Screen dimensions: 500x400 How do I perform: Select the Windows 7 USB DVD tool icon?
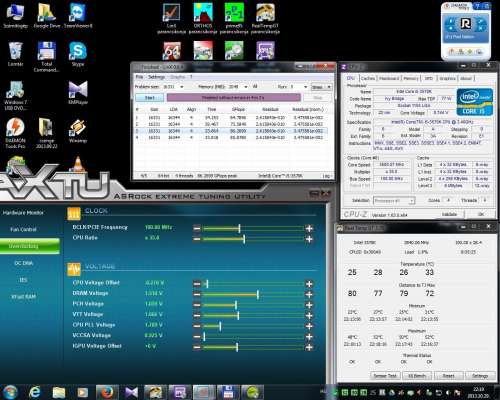click(15, 95)
